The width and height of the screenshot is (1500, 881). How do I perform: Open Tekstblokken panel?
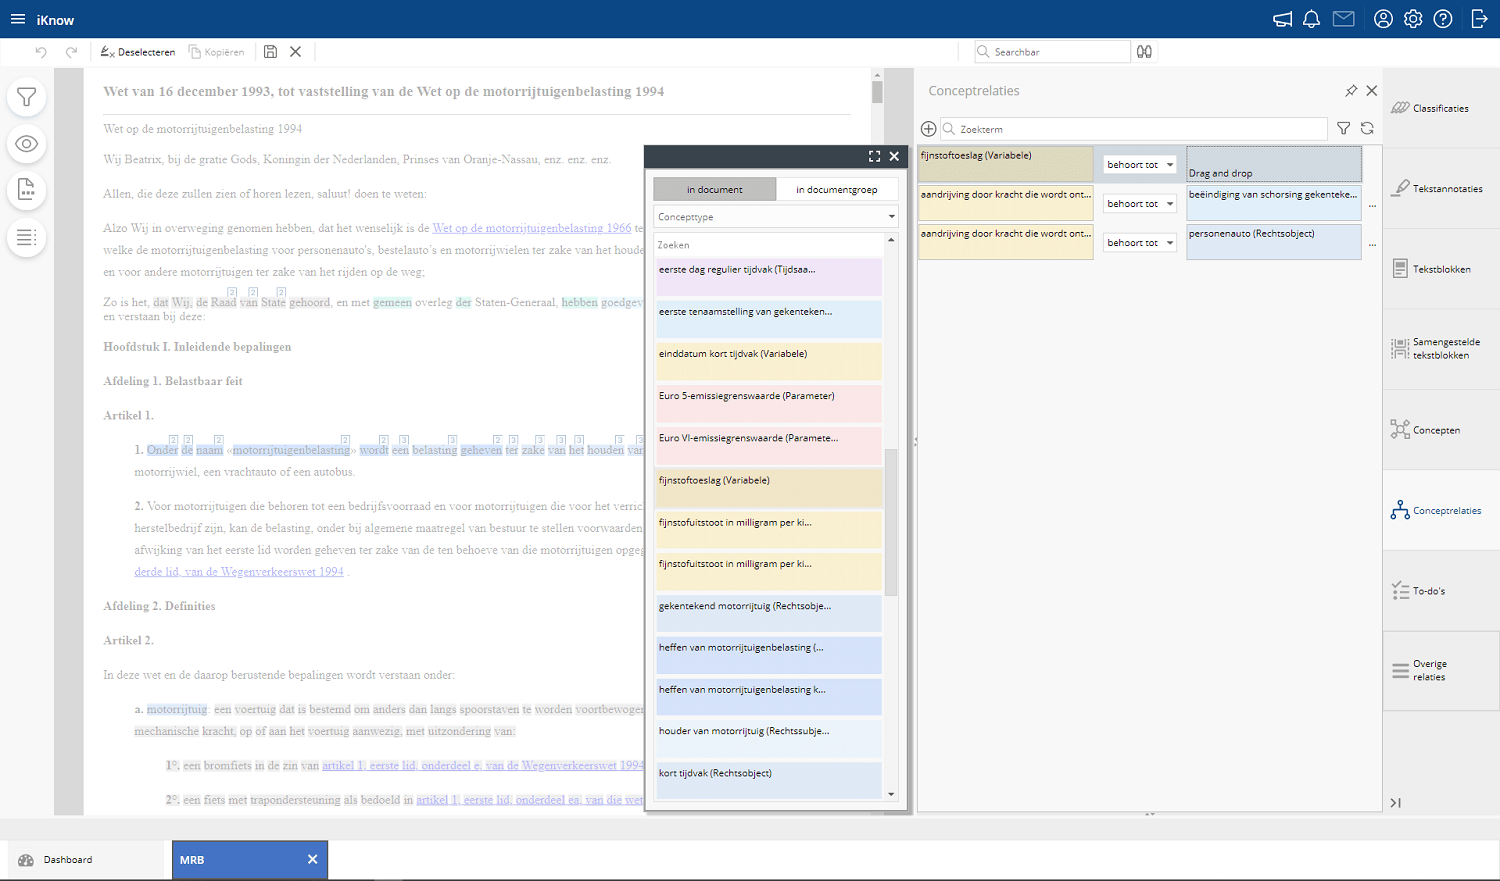click(x=1441, y=269)
